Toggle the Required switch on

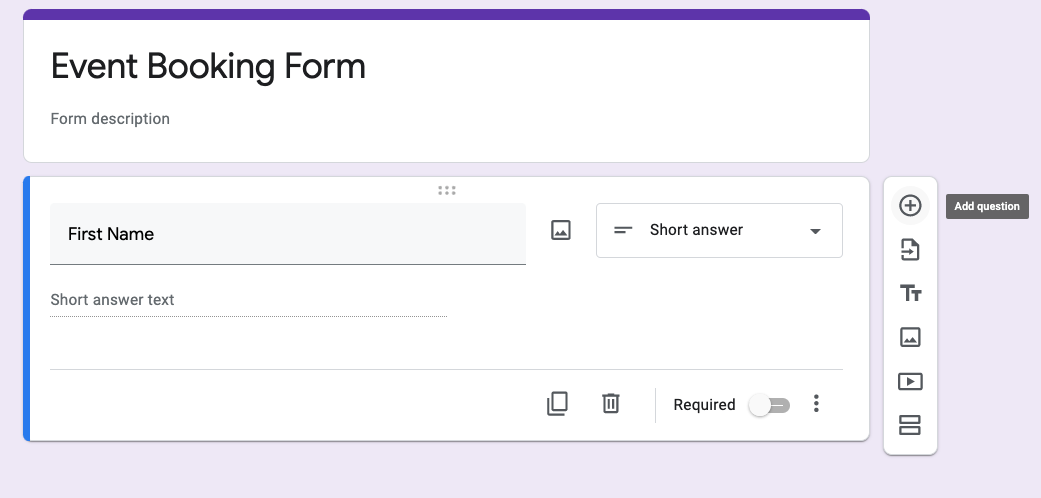click(769, 405)
